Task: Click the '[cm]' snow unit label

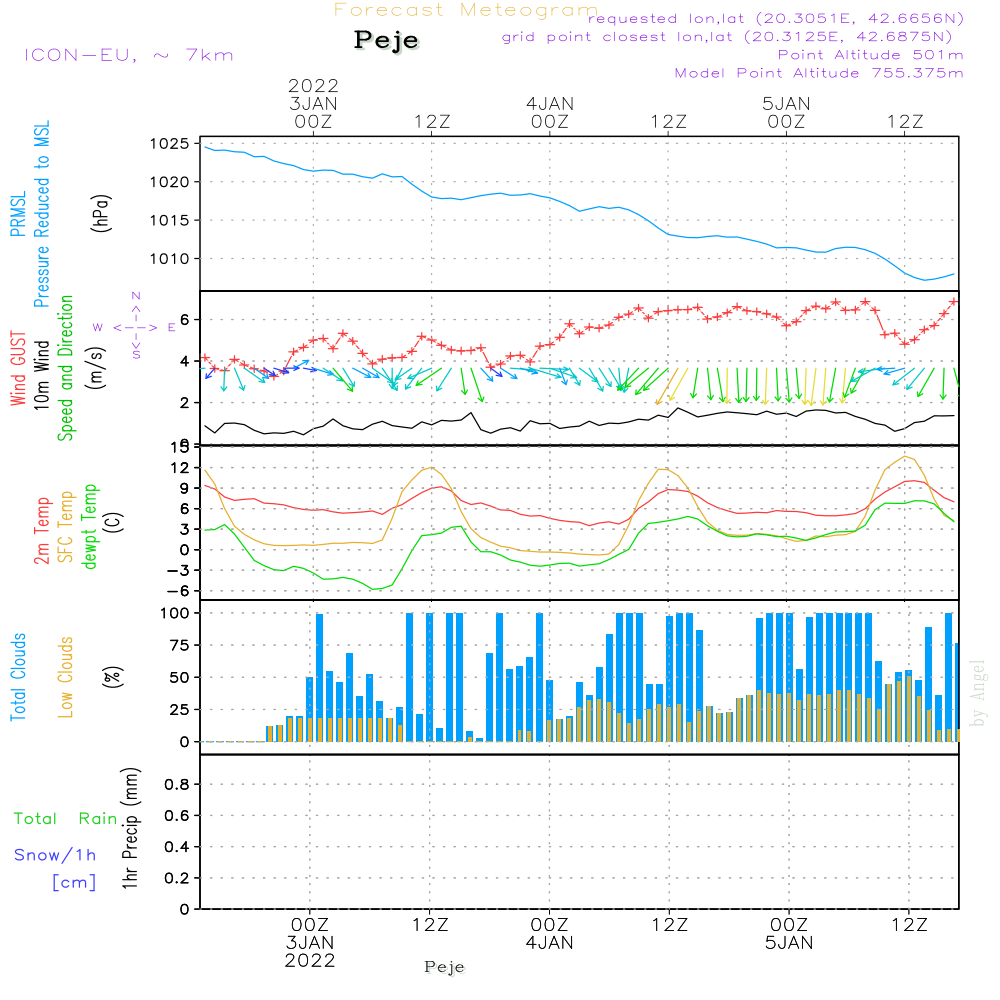Action: [74, 883]
